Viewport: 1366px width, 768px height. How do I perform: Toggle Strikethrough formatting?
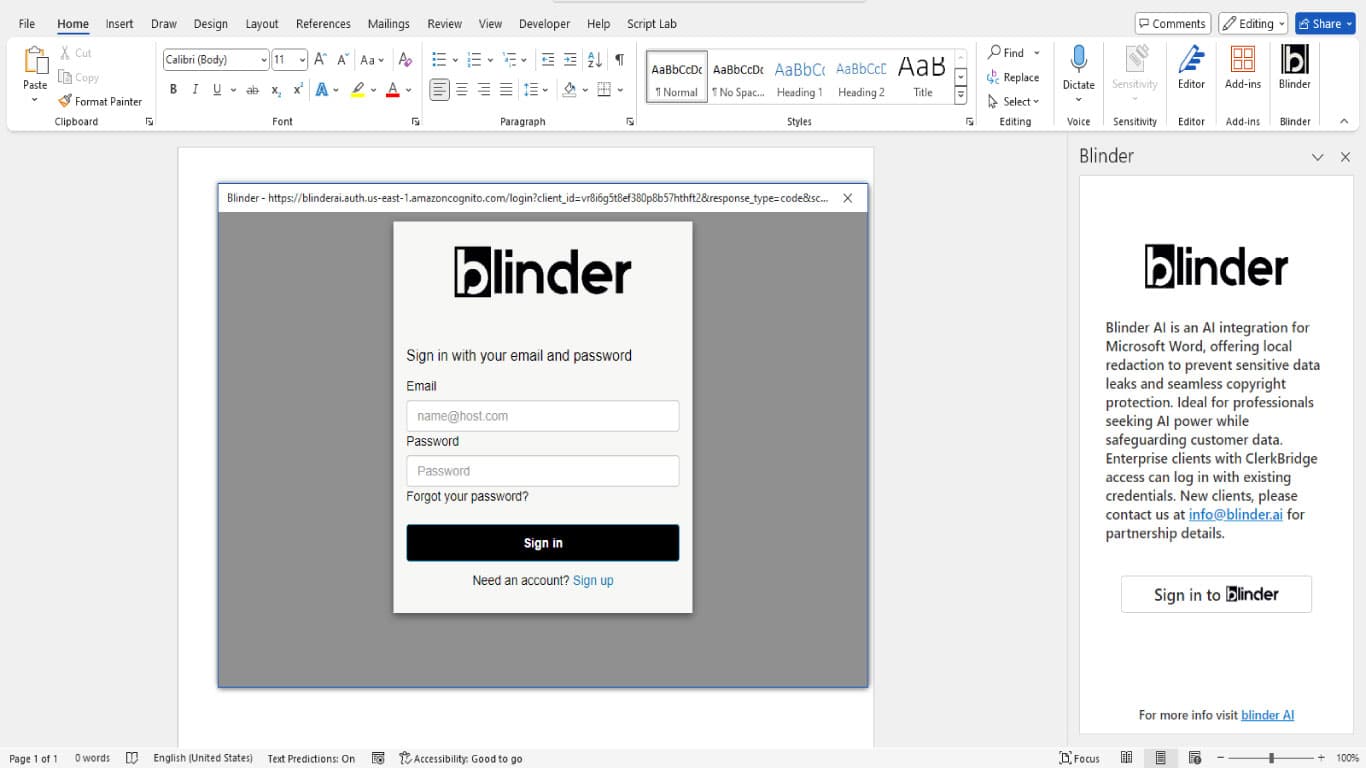[x=252, y=90]
